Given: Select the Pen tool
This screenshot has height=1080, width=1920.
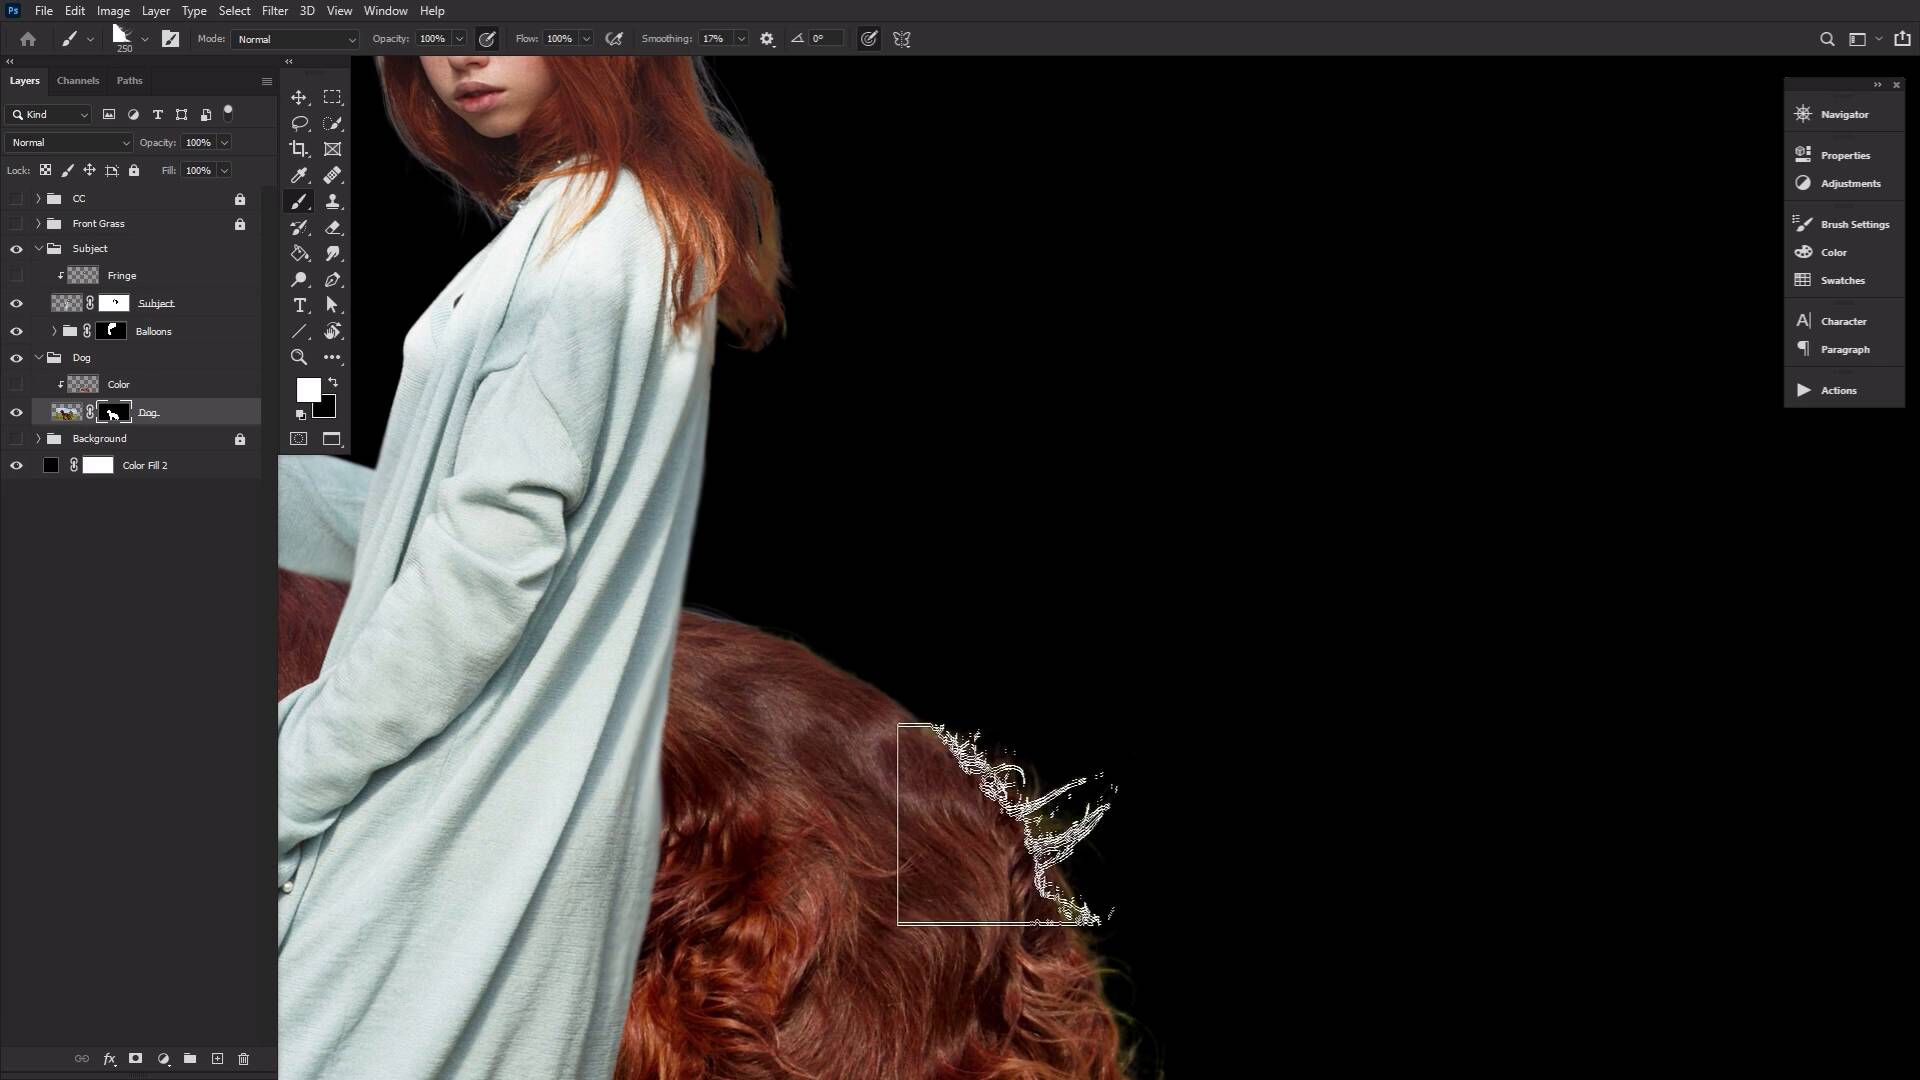Looking at the screenshot, I should (x=333, y=280).
